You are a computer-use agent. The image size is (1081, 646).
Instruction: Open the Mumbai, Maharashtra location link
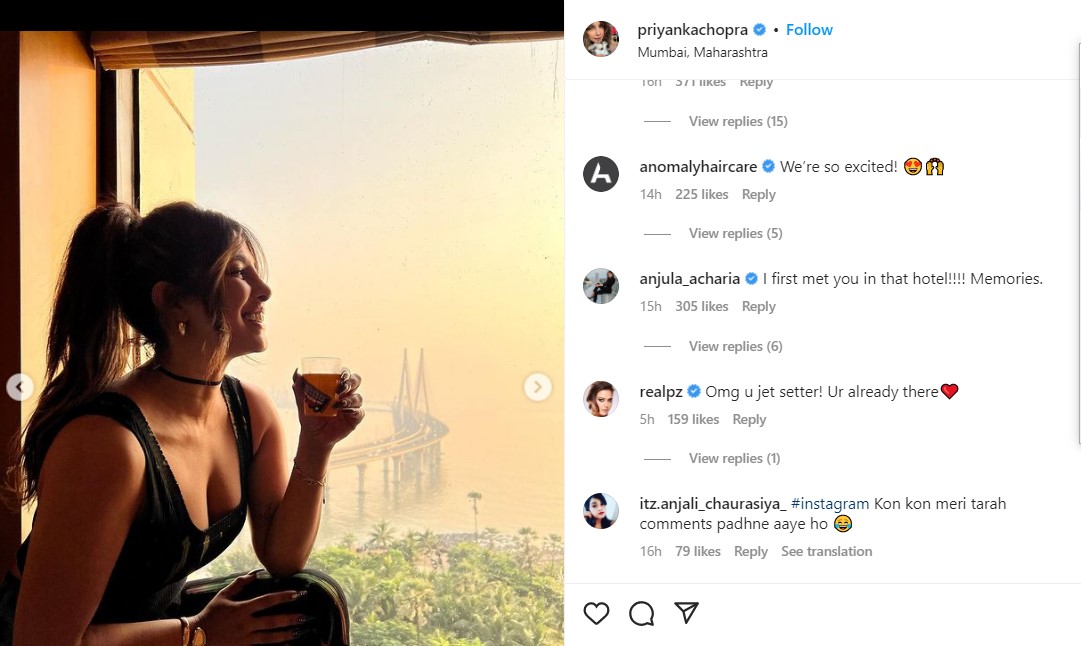[703, 52]
